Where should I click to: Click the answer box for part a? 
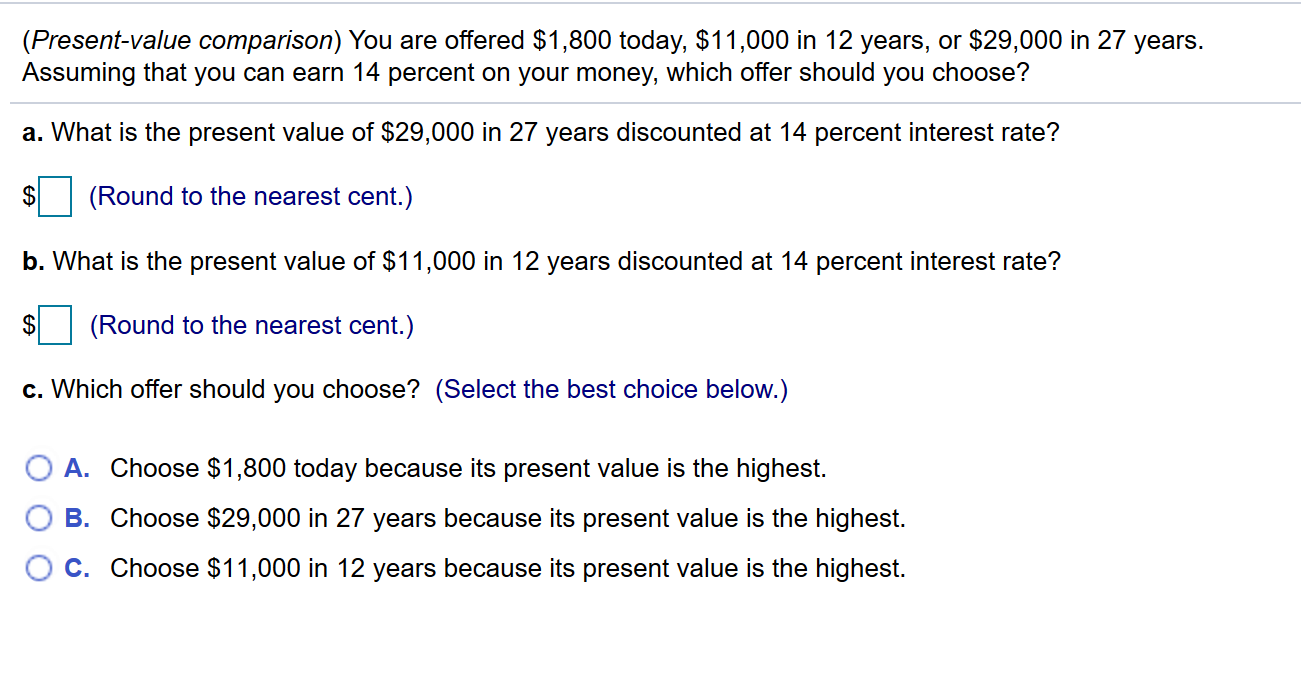[x=55, y=196]
